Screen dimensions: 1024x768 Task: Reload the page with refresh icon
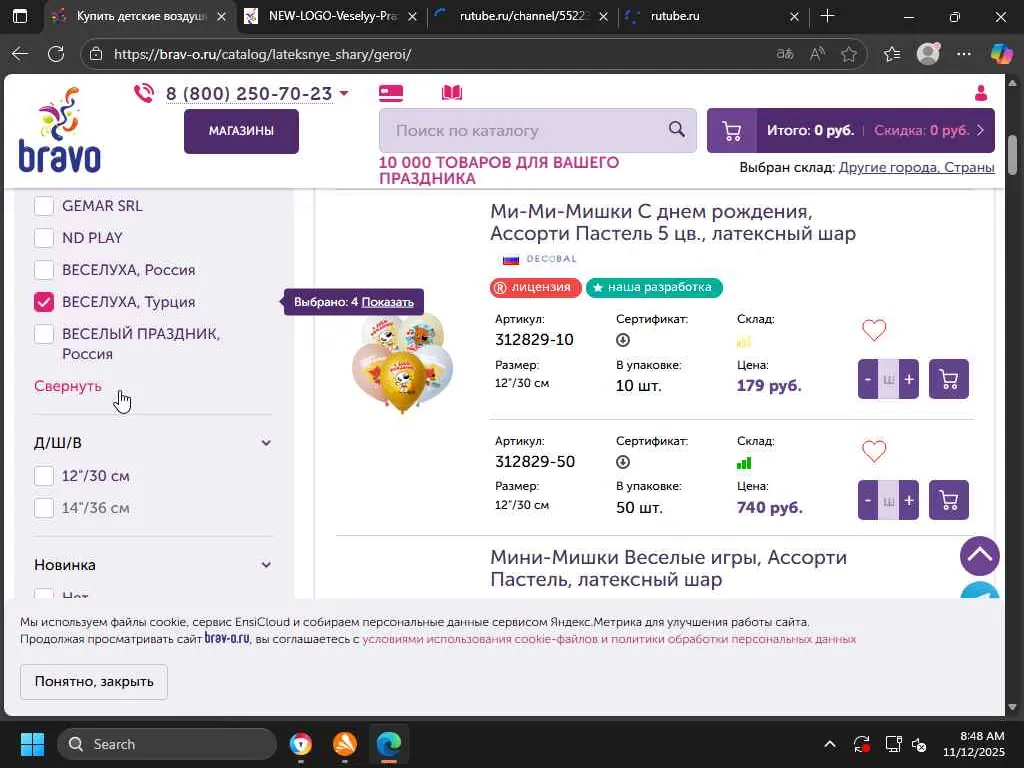pyautogui.click(x=56, y=54)
